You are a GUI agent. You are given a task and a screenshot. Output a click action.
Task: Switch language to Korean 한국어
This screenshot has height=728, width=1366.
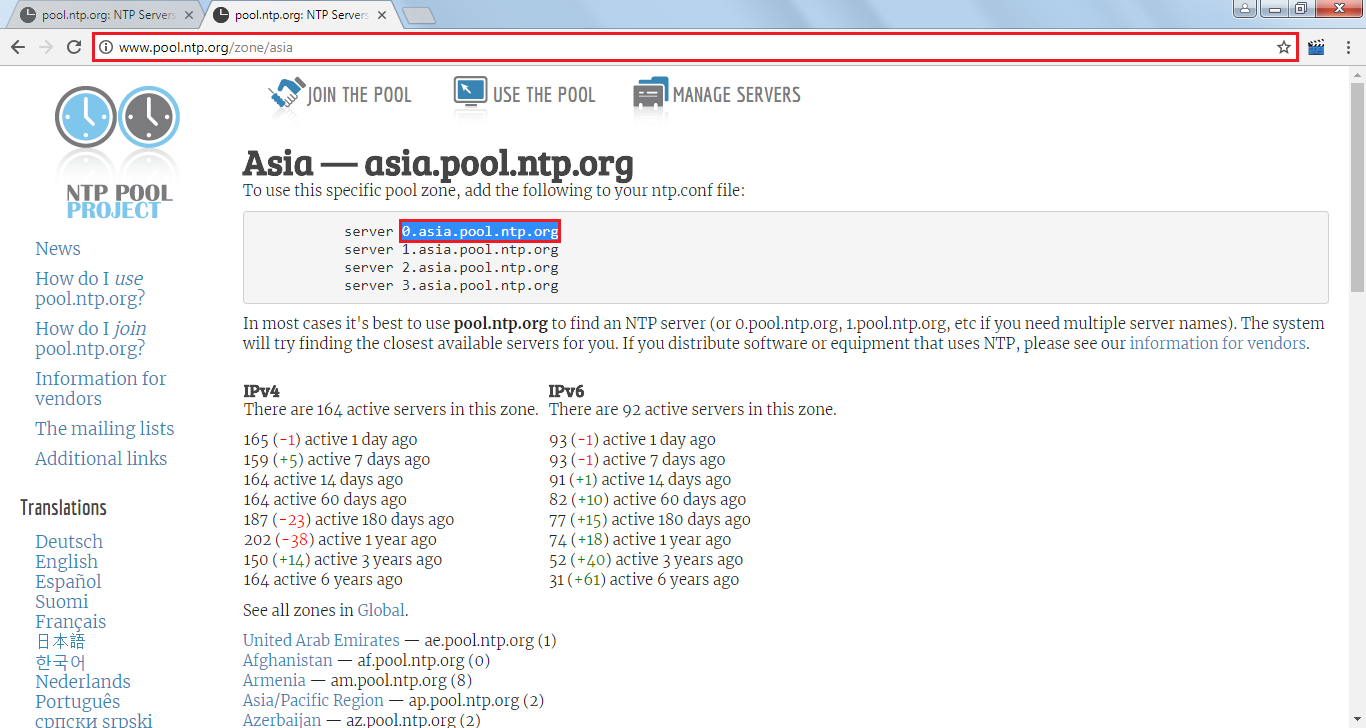click(x=60, y=662)
